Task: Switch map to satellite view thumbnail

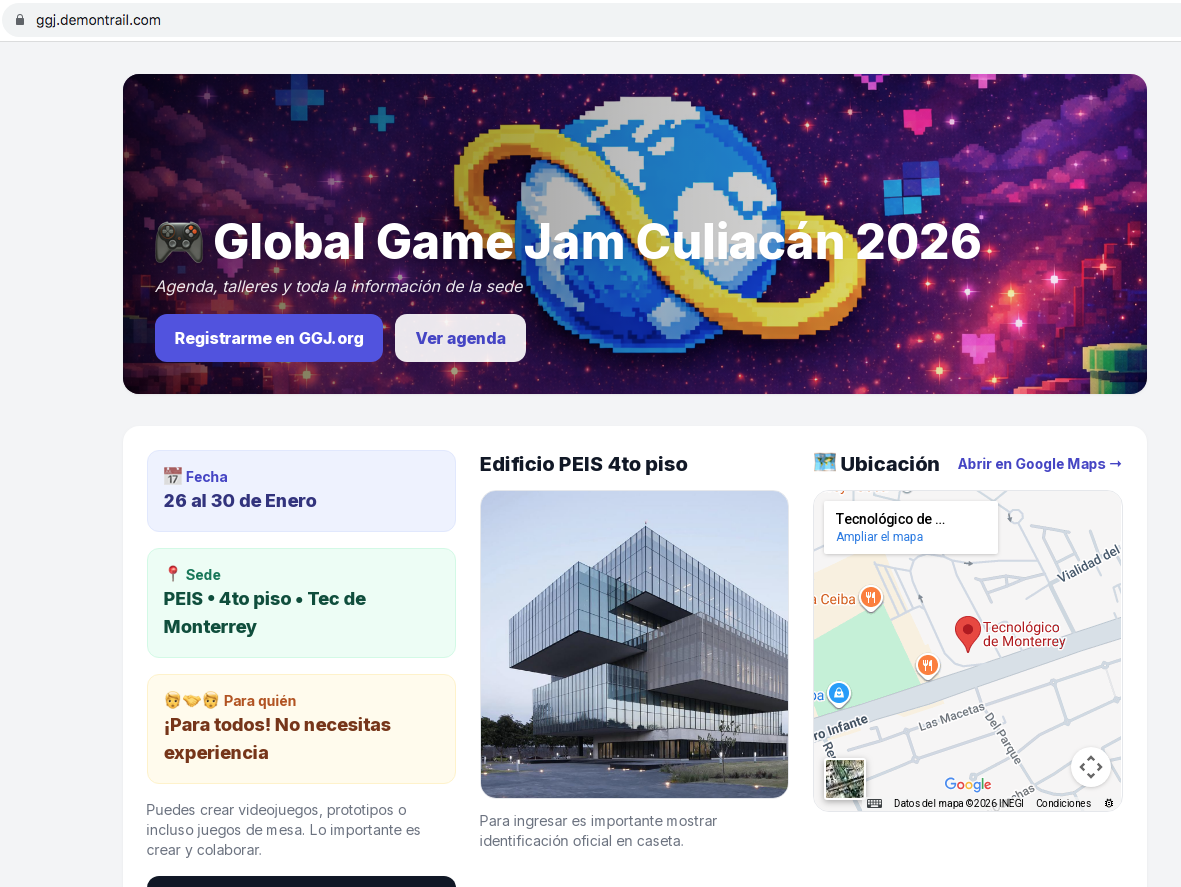Action: pyautogui.click(x=845, y=779)
